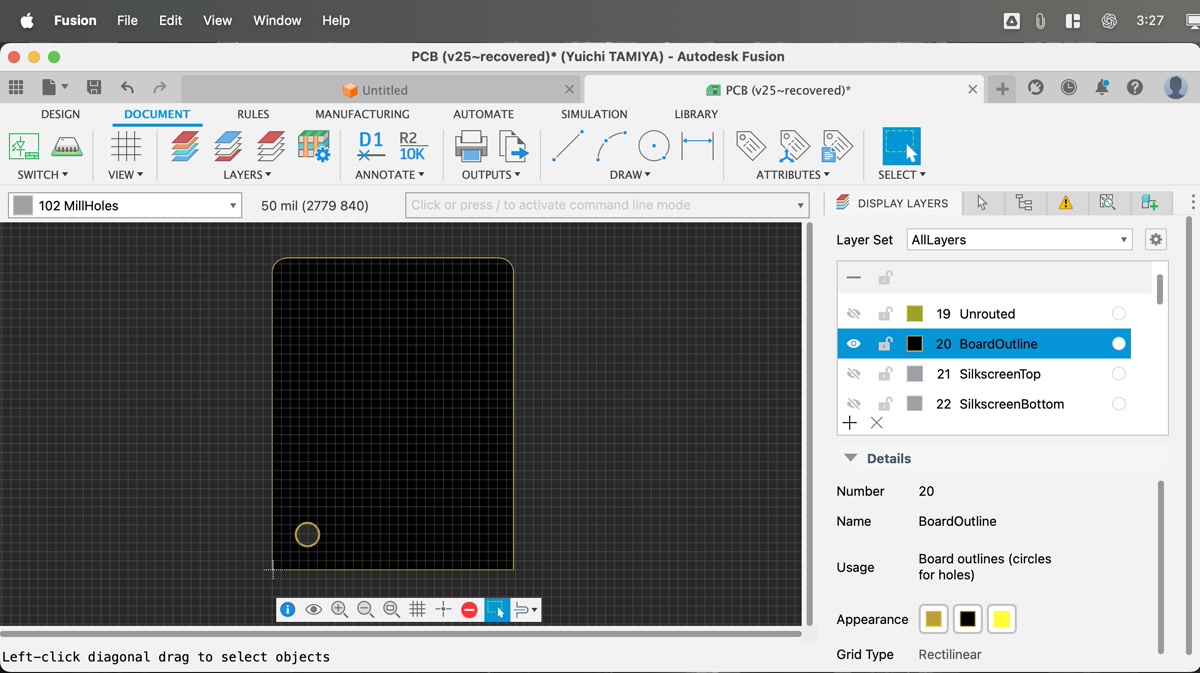Open the ANNOTATE dropdown
The image size is (1200, 673).
(x=390, y=174)
